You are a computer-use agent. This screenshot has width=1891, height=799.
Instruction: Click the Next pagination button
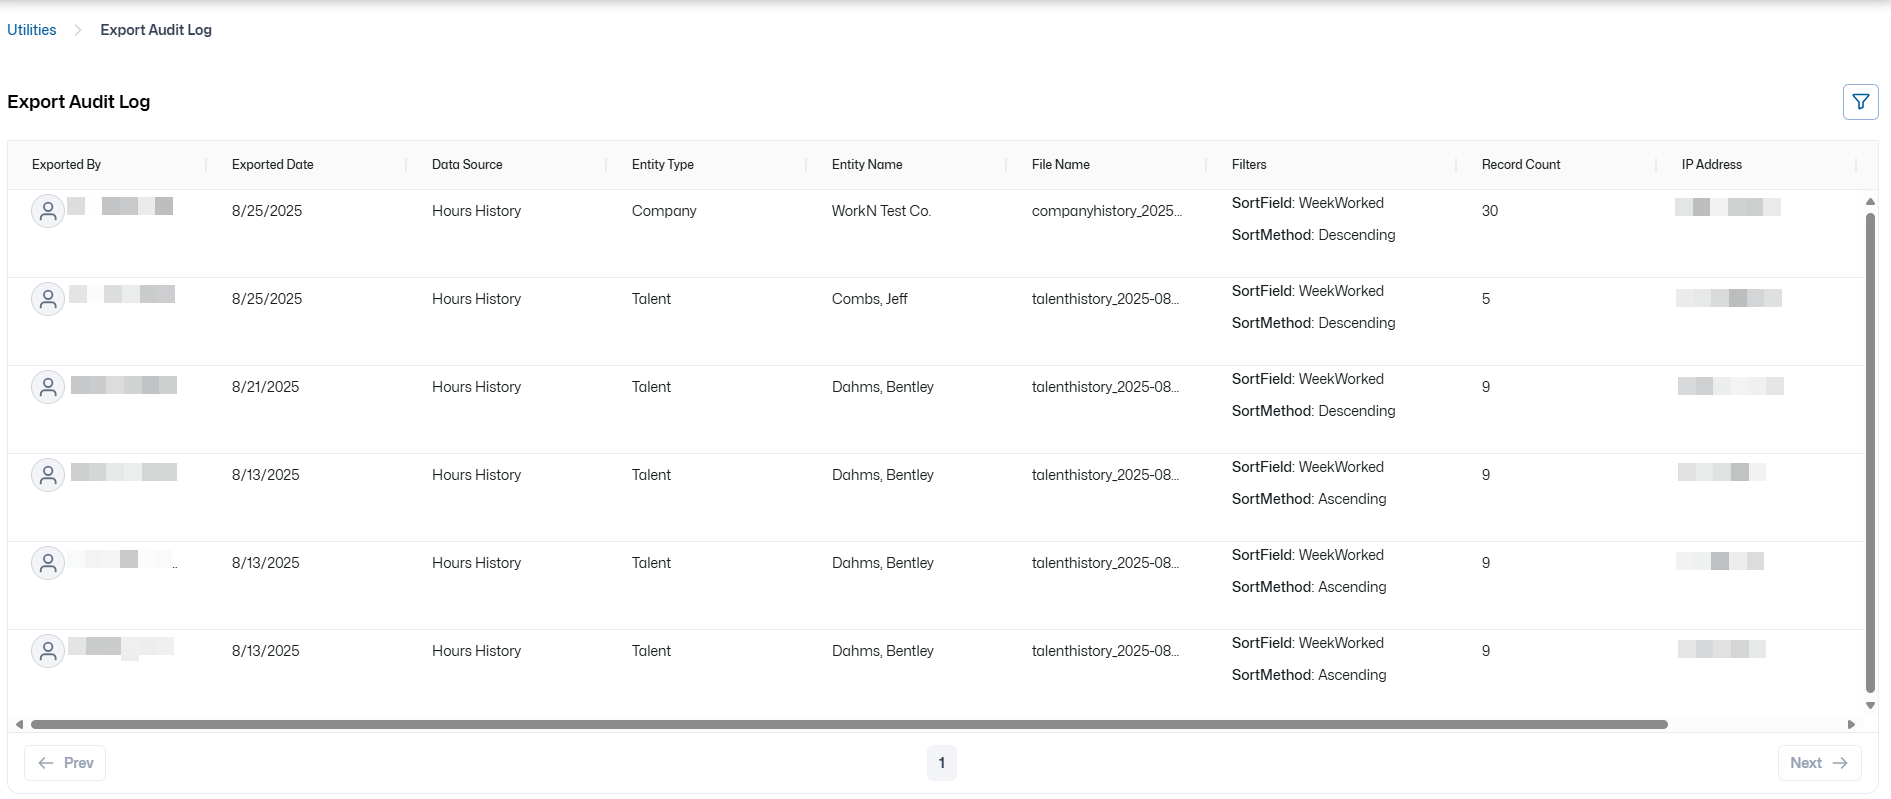[1819, 763]
